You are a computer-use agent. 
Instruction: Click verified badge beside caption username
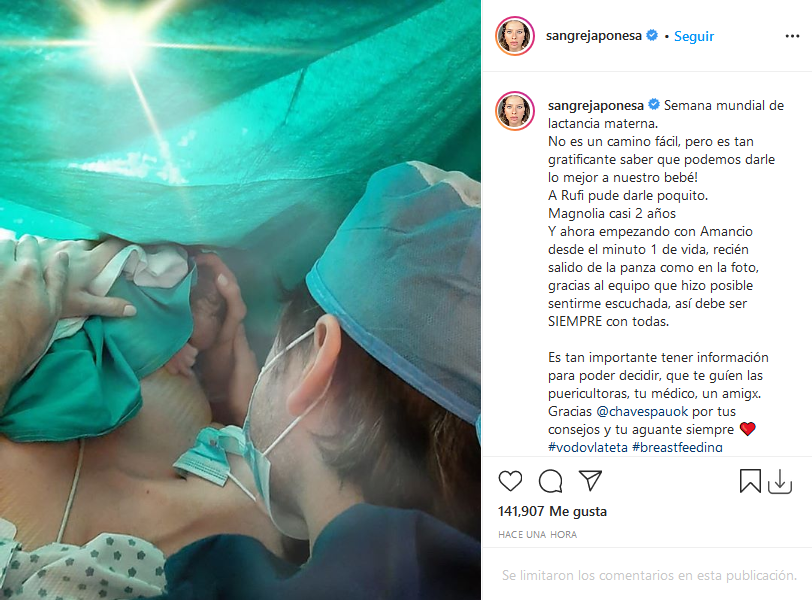(x=654, y=105)
